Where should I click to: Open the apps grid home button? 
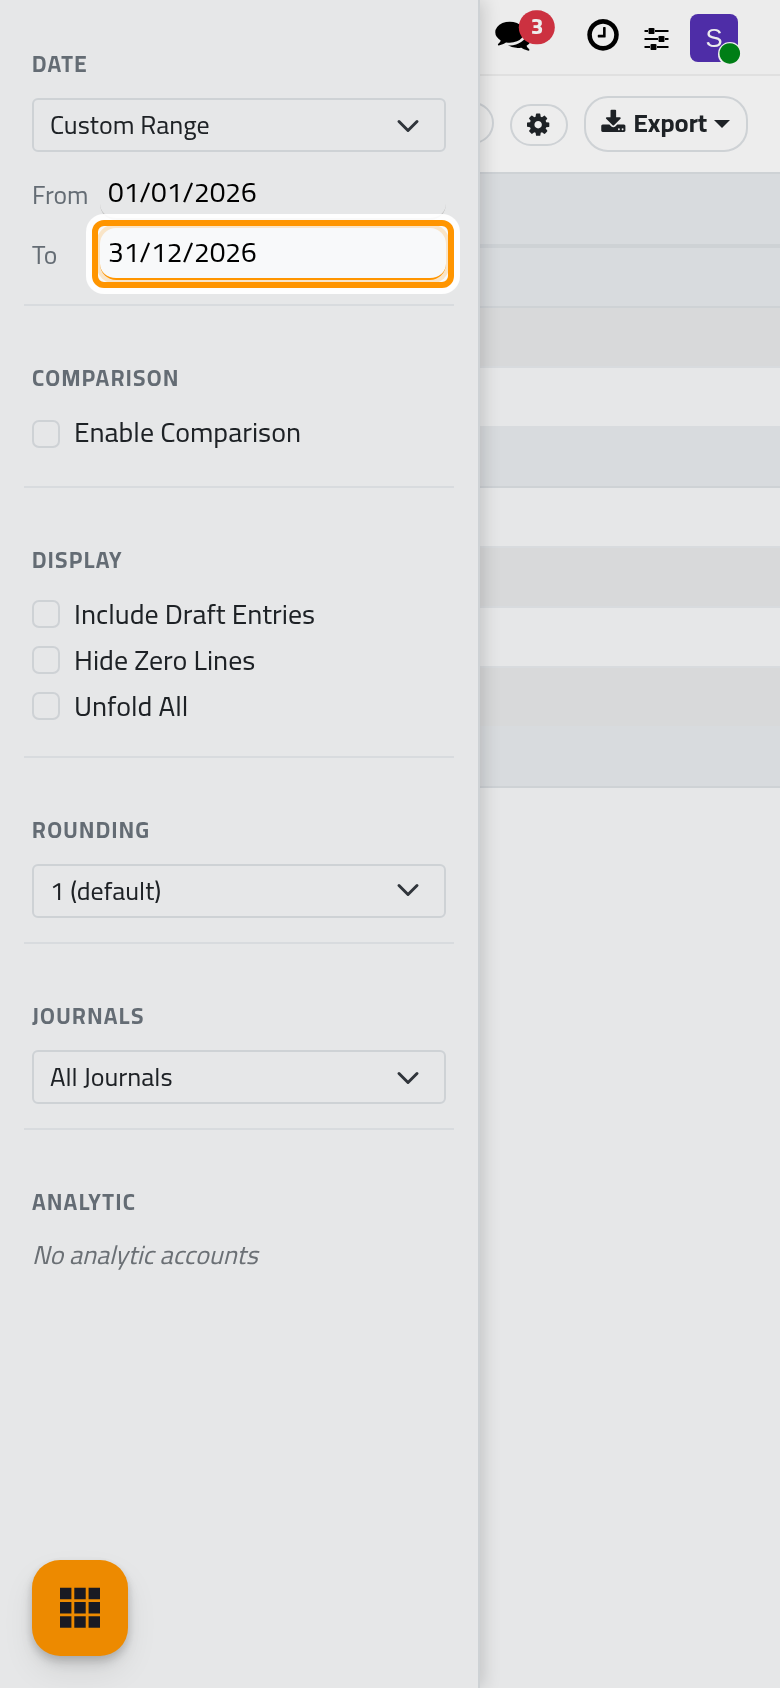click(x=80, y=1608)
